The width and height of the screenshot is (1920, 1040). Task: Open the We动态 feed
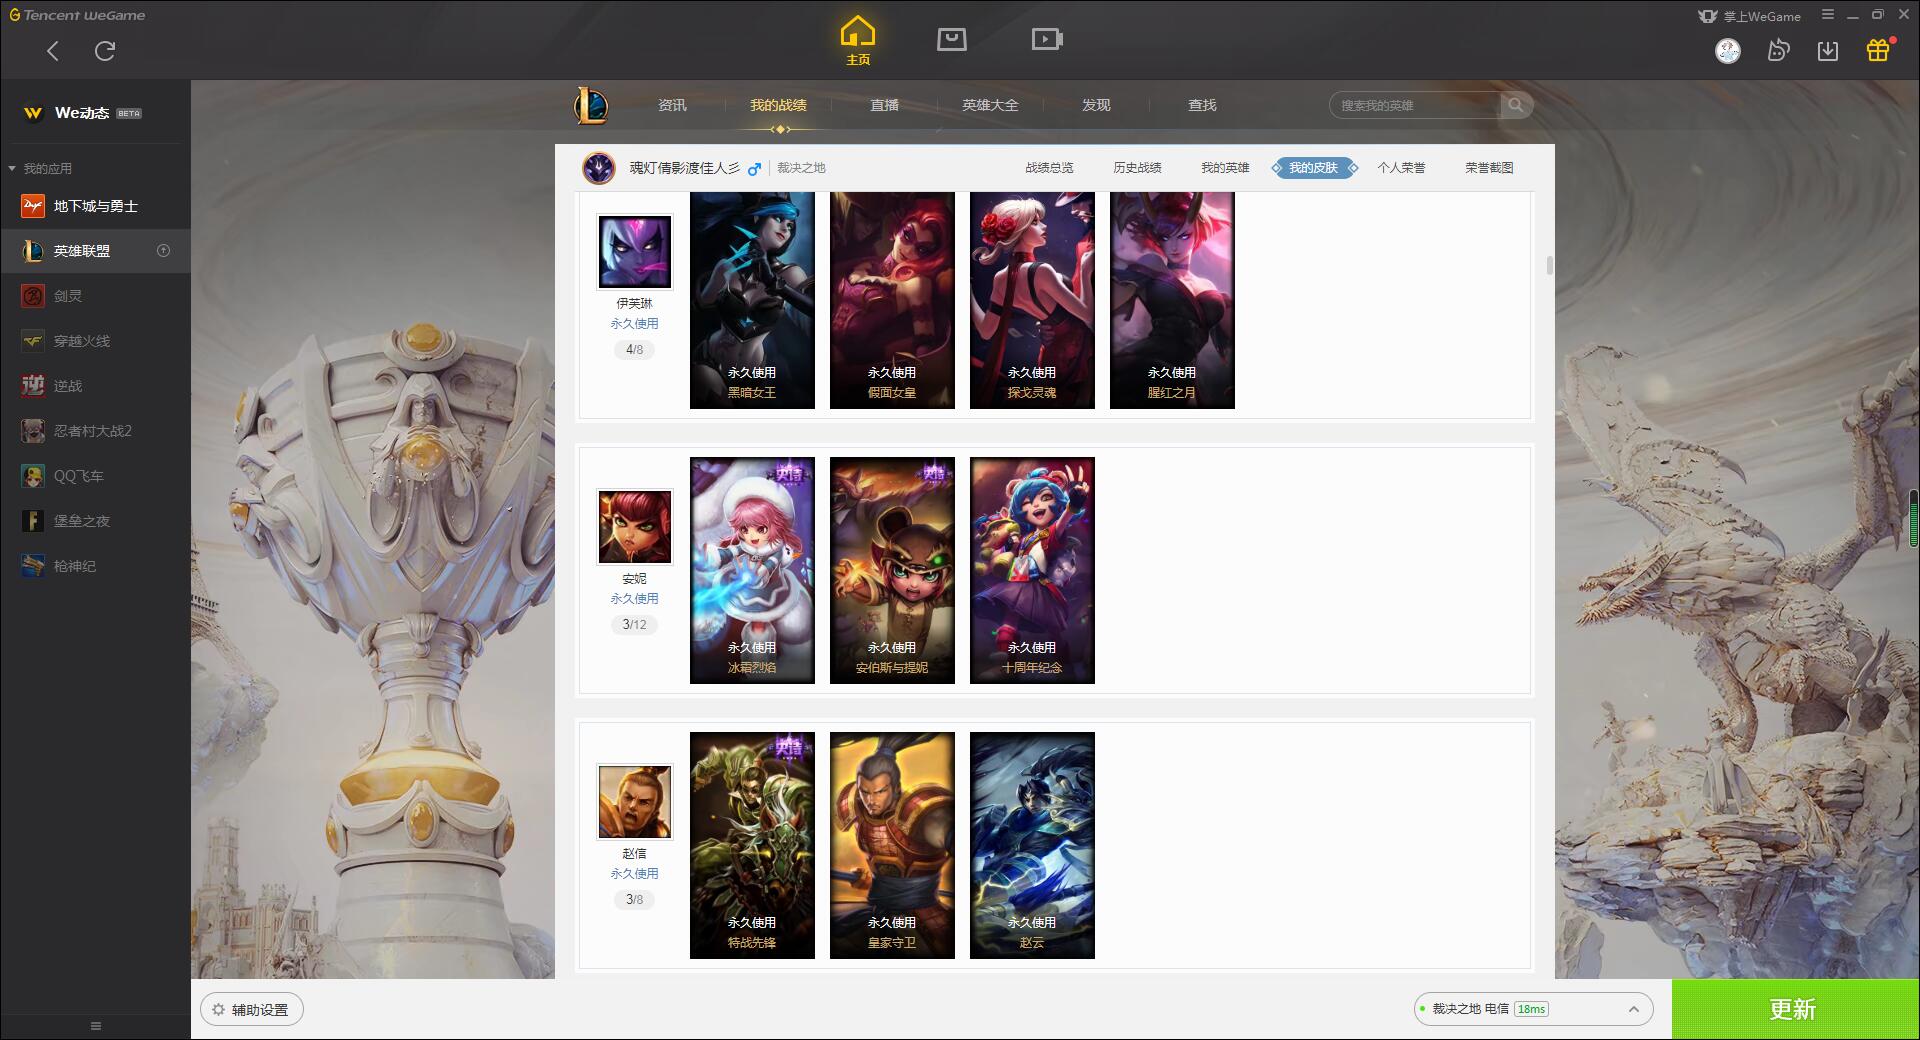[x=82, y=113]
